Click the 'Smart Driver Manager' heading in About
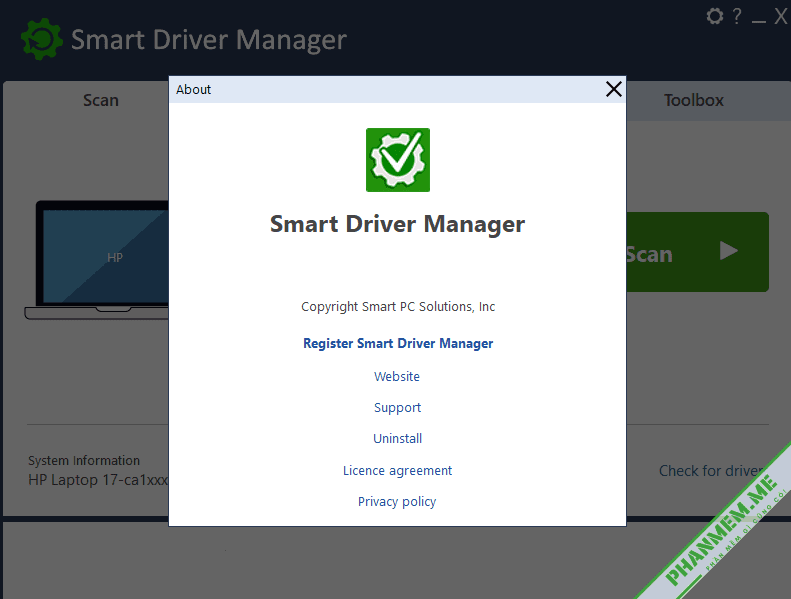Viewport: 791px width, 599px height. click(x=398, y=224)
